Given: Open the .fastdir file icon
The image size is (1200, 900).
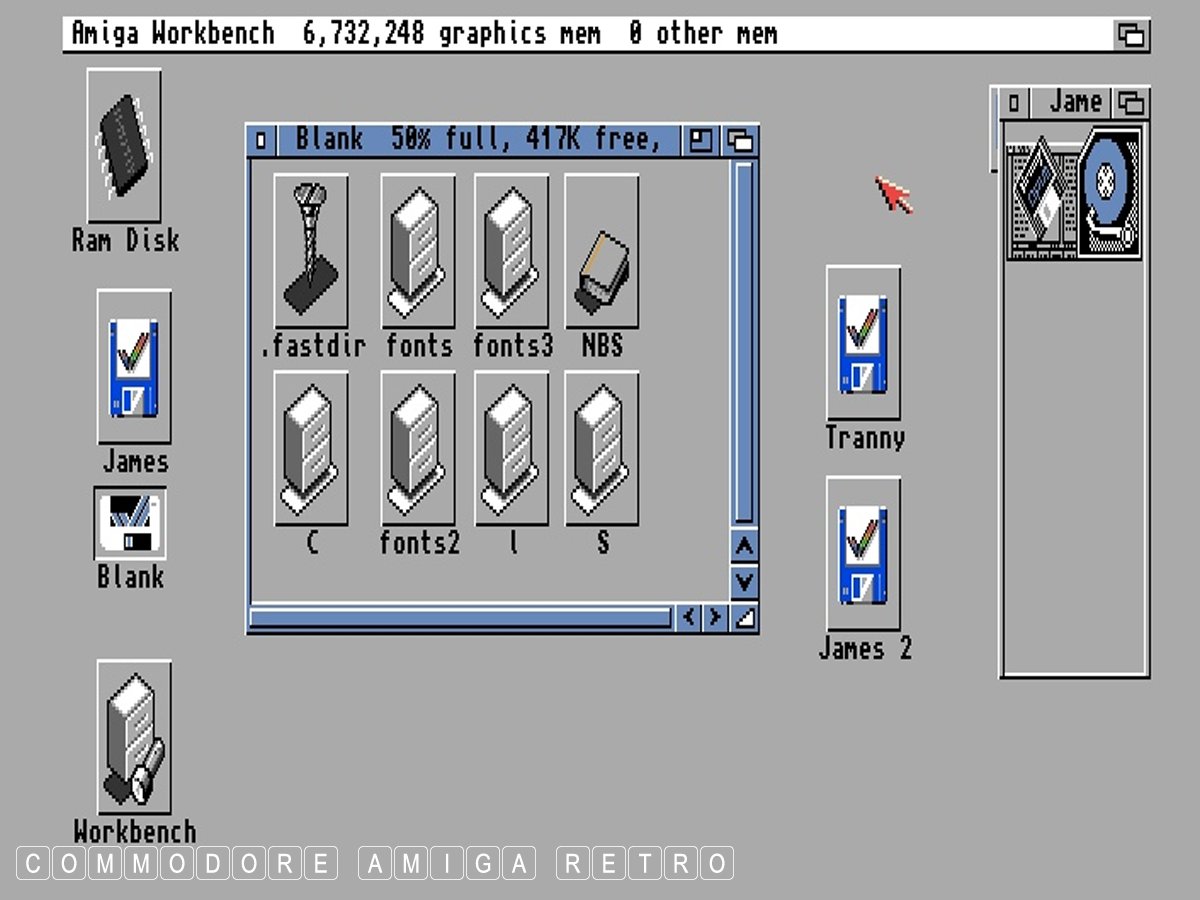Looking at the screenshot, I should (x=311, y=250).
